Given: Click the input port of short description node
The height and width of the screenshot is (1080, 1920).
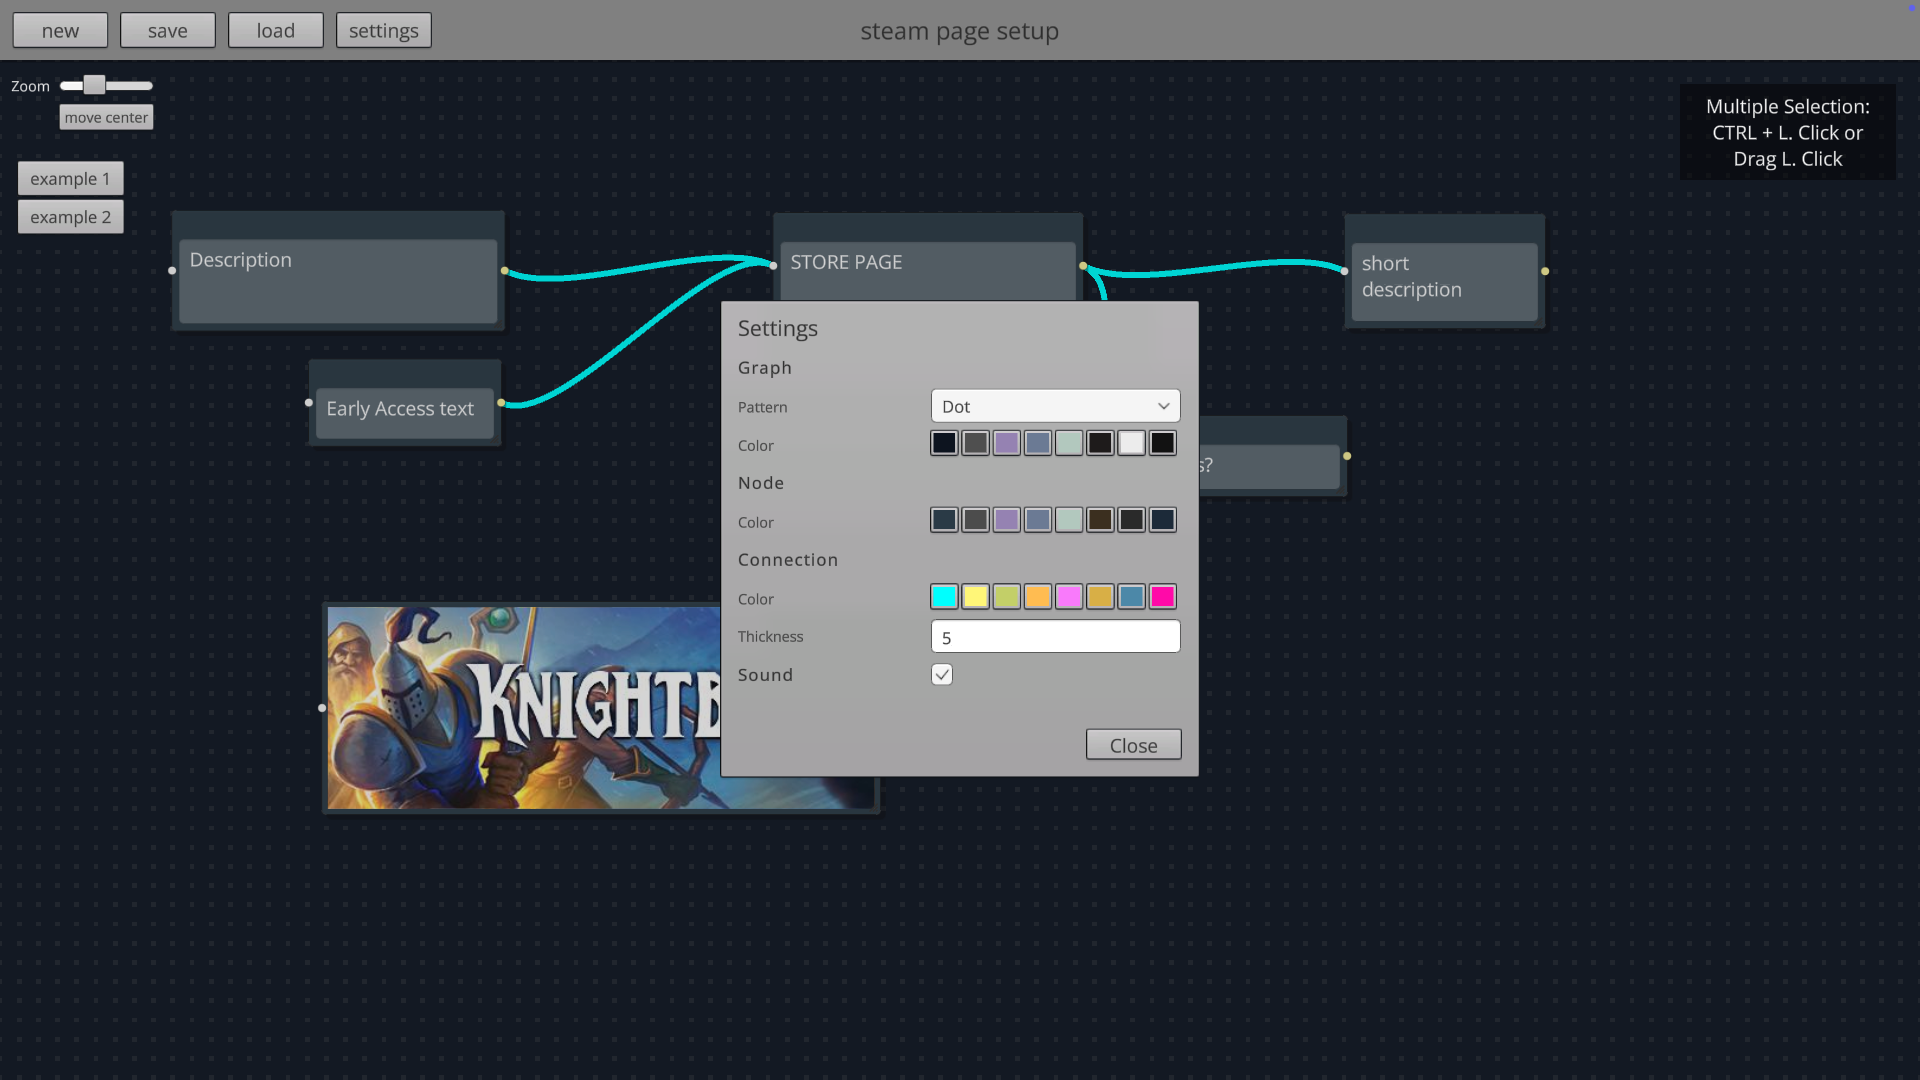Looking at the screenshot, I should 1344,270.
